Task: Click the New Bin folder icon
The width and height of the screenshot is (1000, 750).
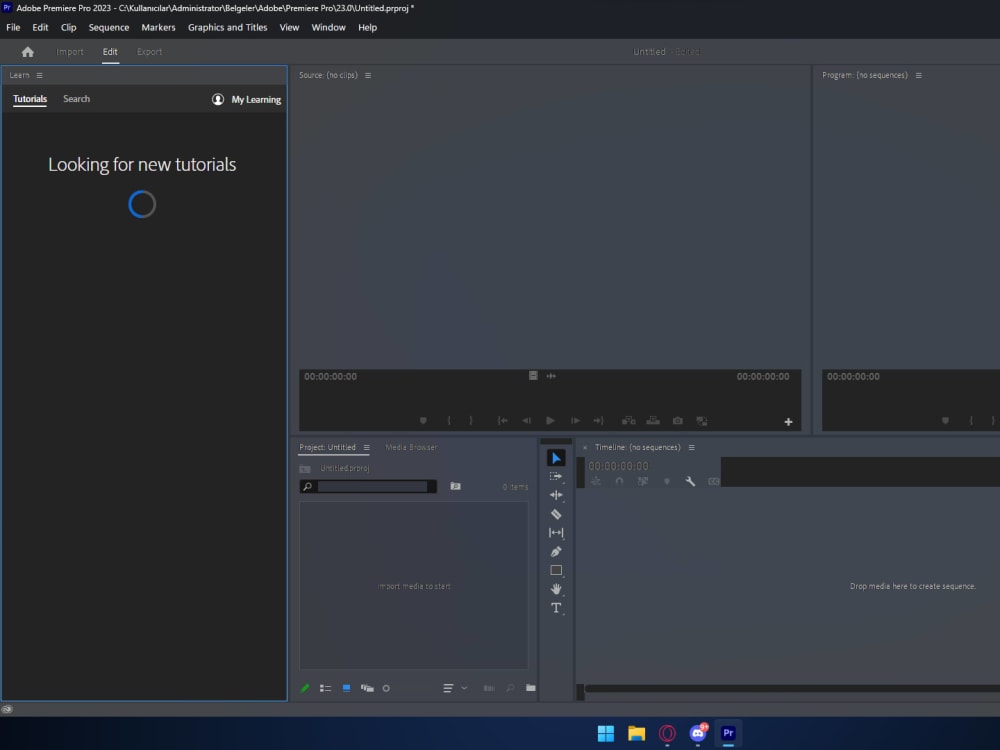Action: (x=531, y=688)
